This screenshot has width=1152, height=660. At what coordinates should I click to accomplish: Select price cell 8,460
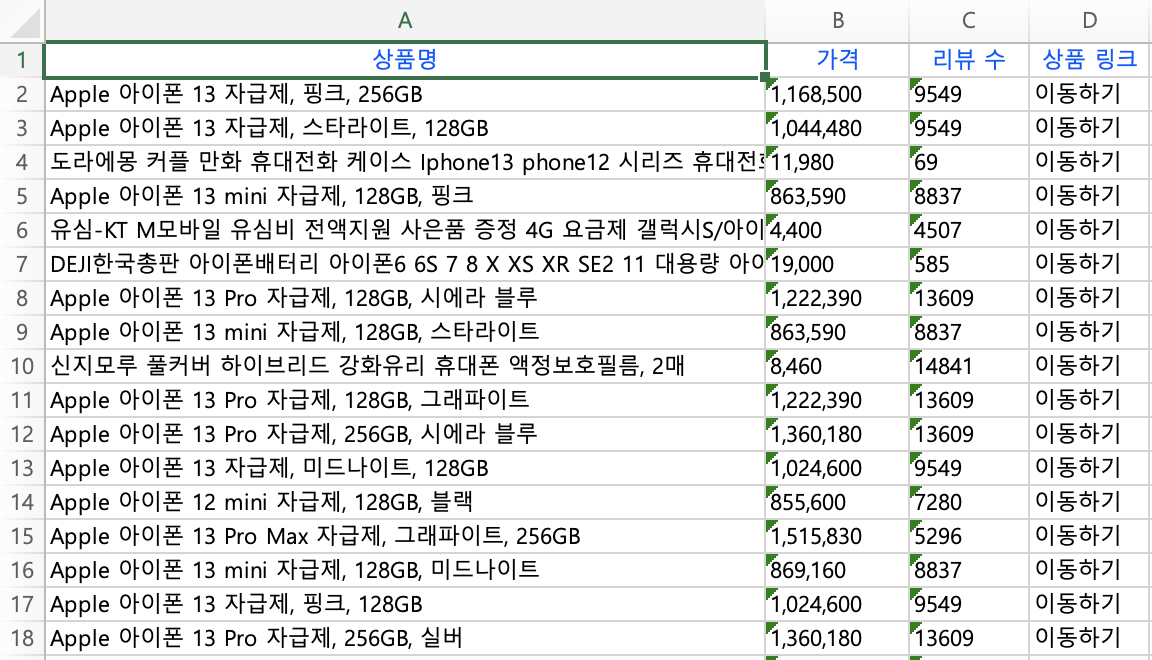pos(837,365)
